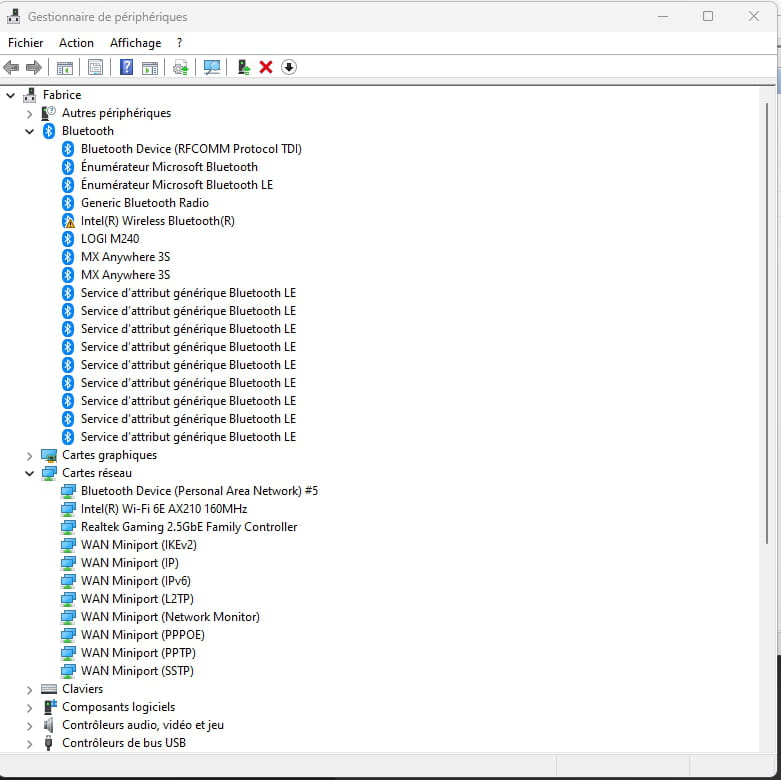This screenshot has height=780, width=781.
Task: Click the Bluetooth category icon
Action: 49,131
